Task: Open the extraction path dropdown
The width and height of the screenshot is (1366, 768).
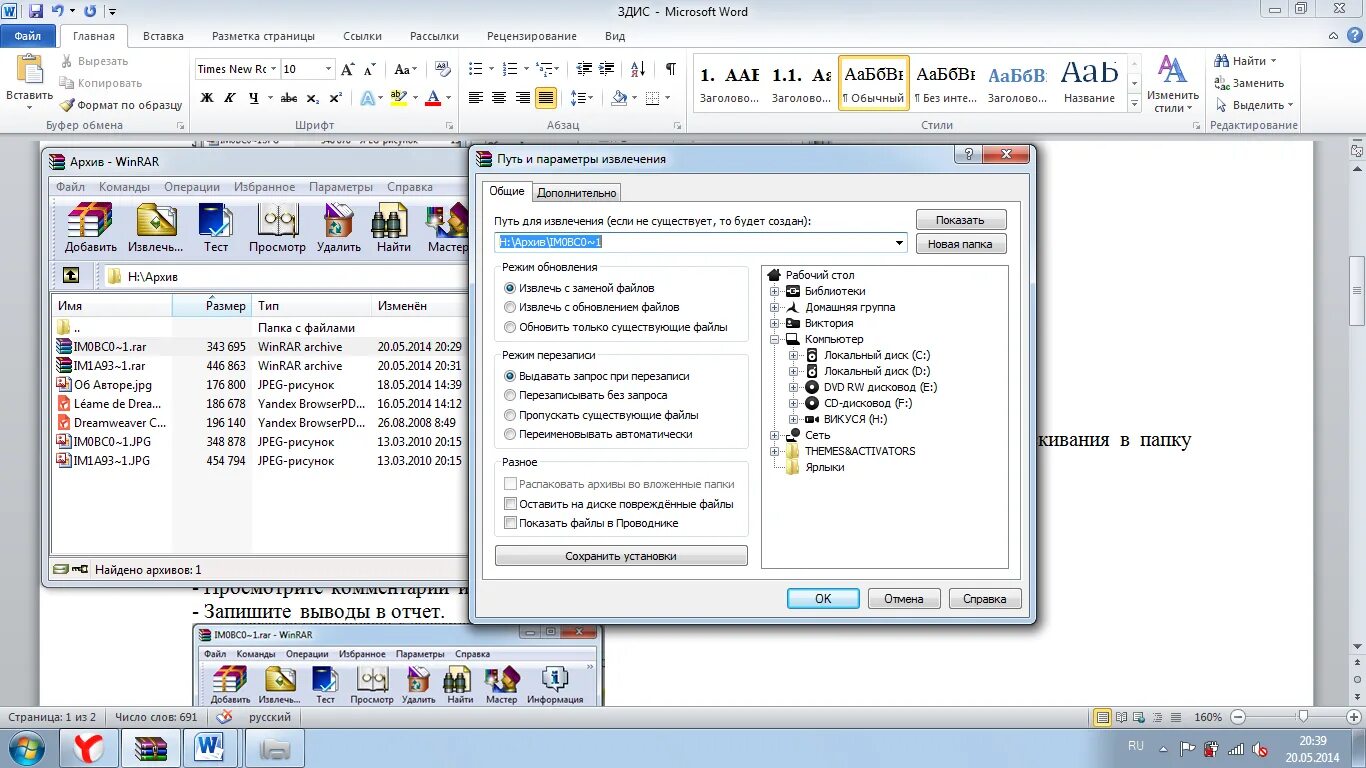Action: coord(899,242)
